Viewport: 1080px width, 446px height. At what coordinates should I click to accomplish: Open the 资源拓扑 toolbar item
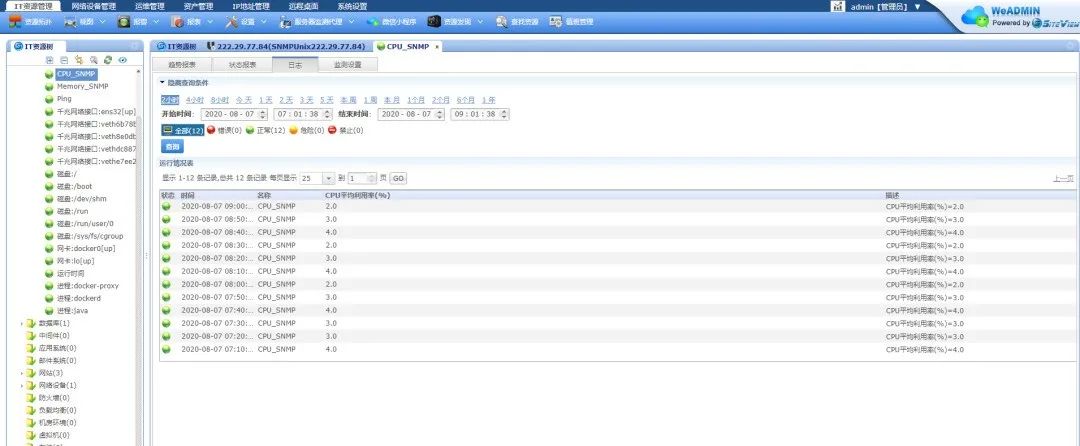[30, 22]
